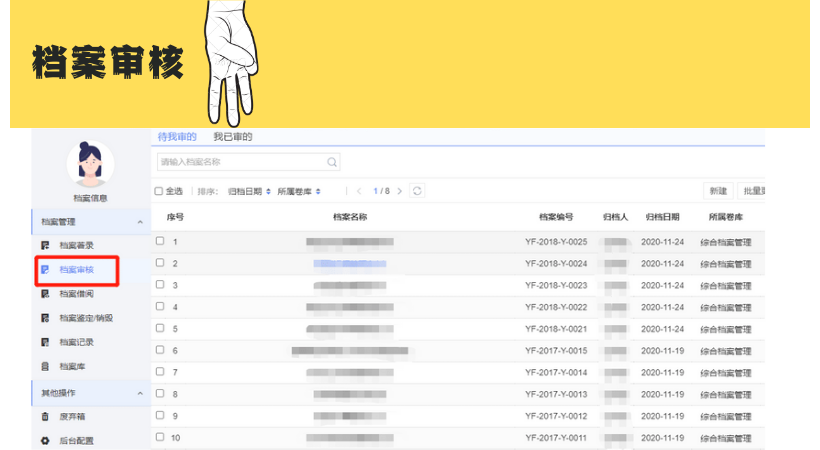Open 档案记录 in the sidebar

[x=76, y=342]
